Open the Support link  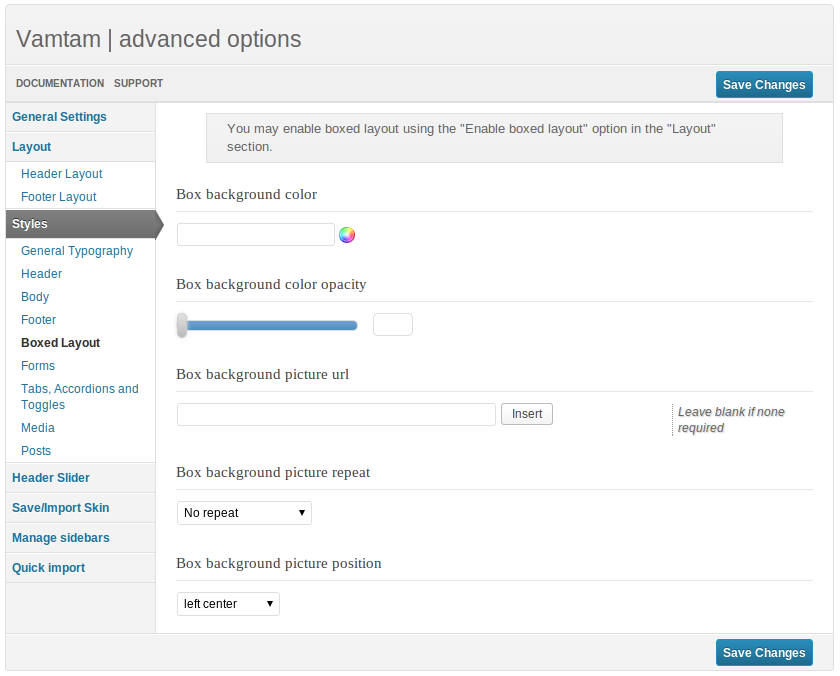[x=138, y=84]
